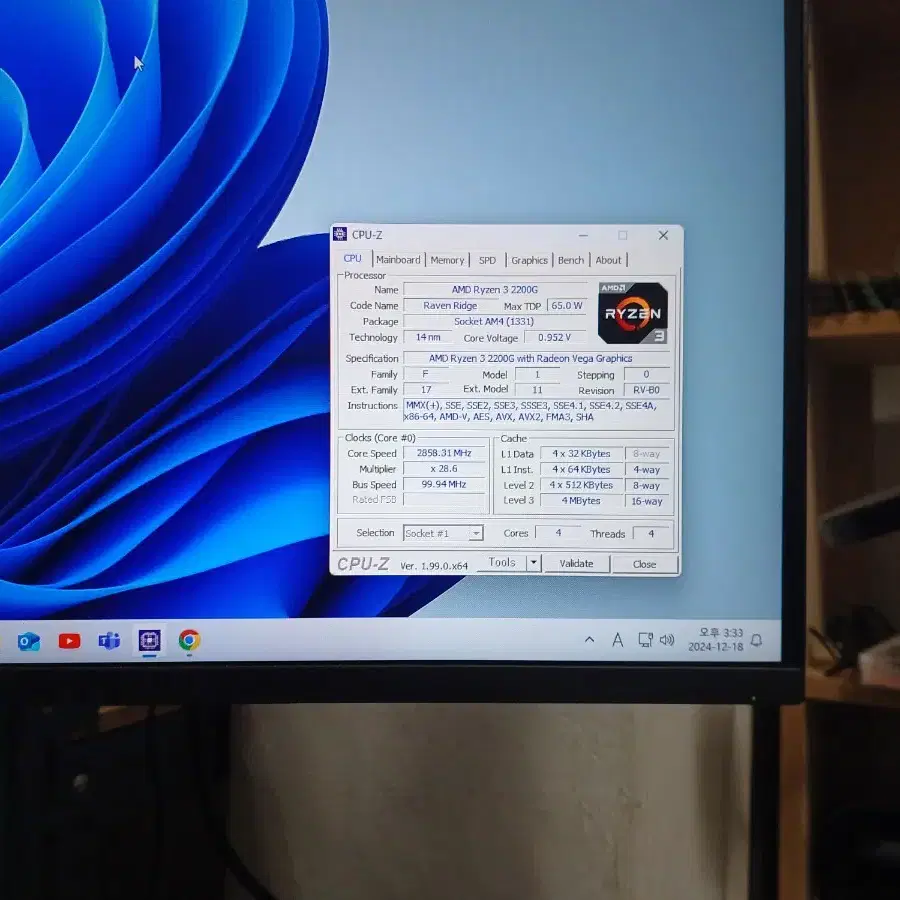The width and height of the screenshot is (900, 900).
Task: Click the Core Speed value 2858.31 MHz
Action: coord(444,453)
